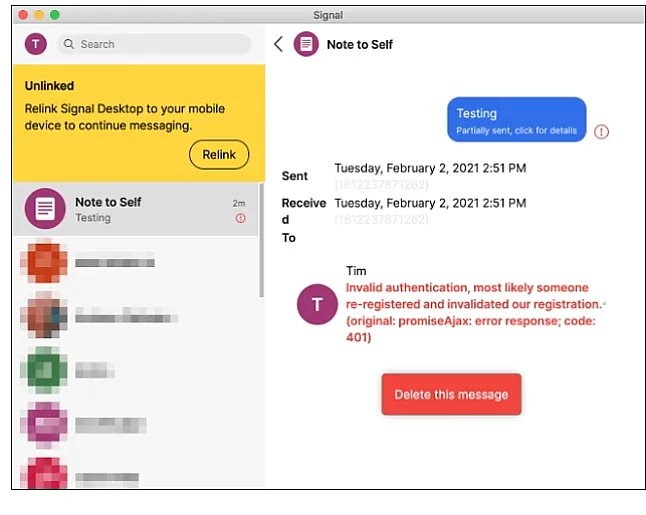Click the Search input field
Viewport: 646px width, 515px height.
tap(154, 44)
